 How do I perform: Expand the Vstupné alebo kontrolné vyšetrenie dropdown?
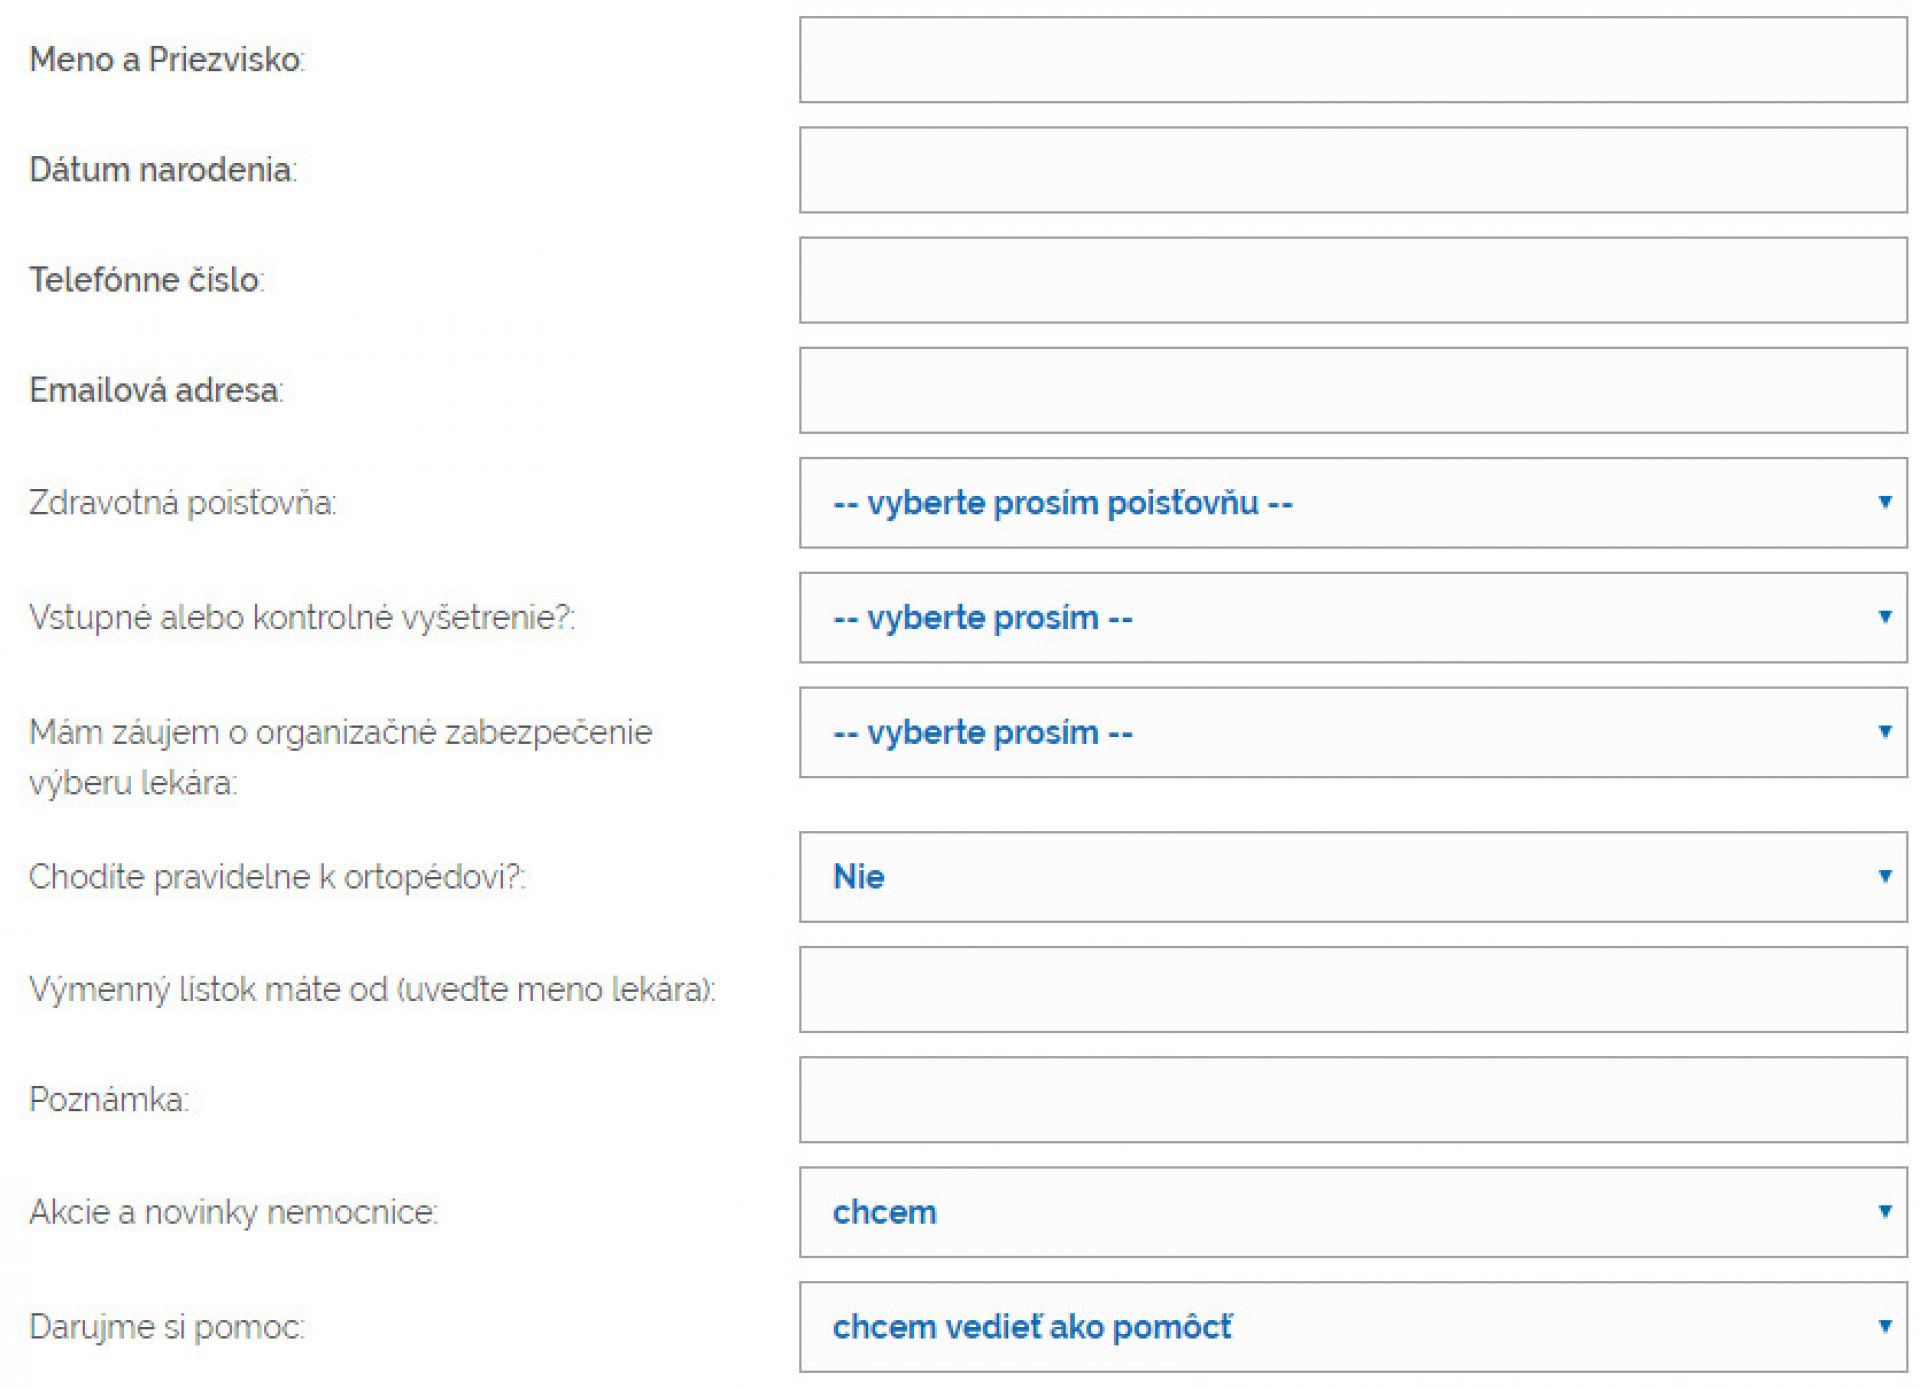tap(1353, 618)
